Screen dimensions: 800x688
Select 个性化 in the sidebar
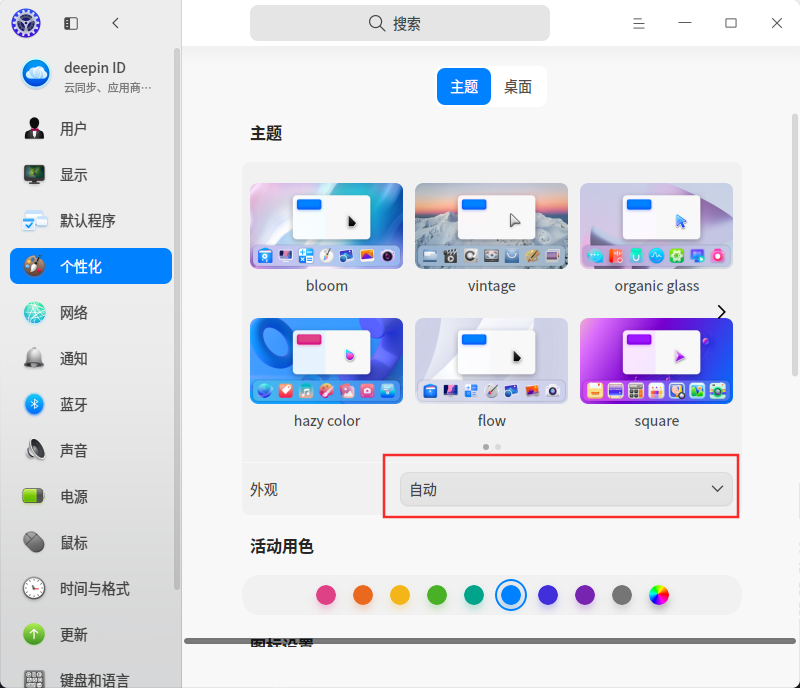pyautogui.click(x=91, y=266)
